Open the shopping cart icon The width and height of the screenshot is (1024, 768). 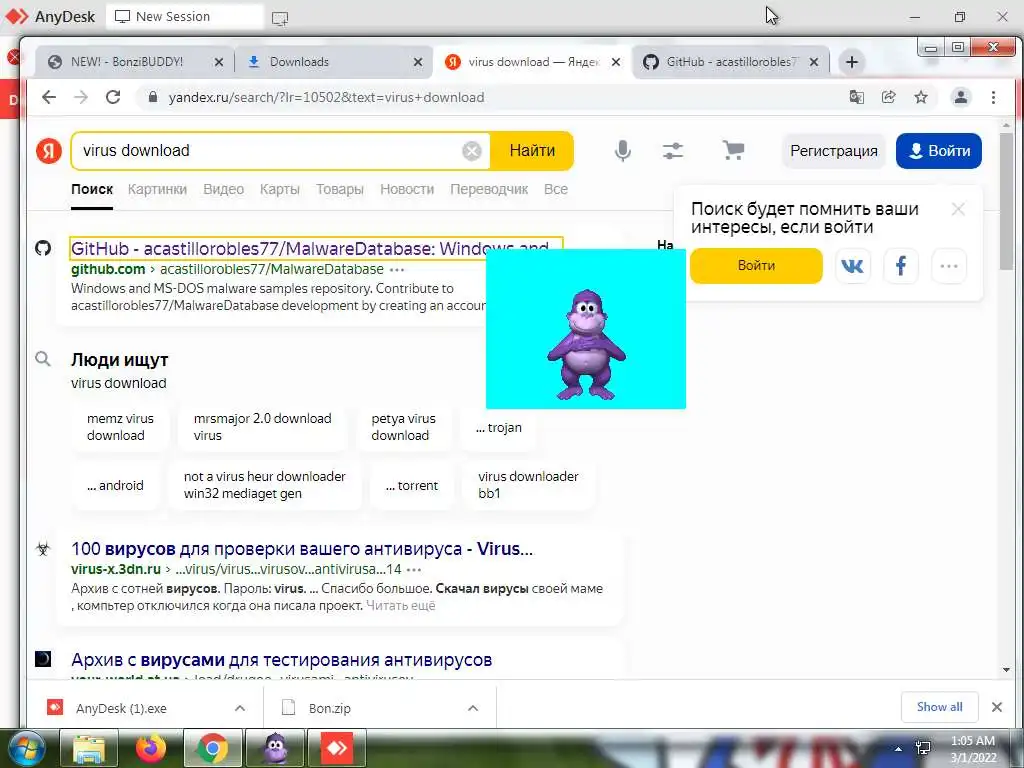point(733,151)
